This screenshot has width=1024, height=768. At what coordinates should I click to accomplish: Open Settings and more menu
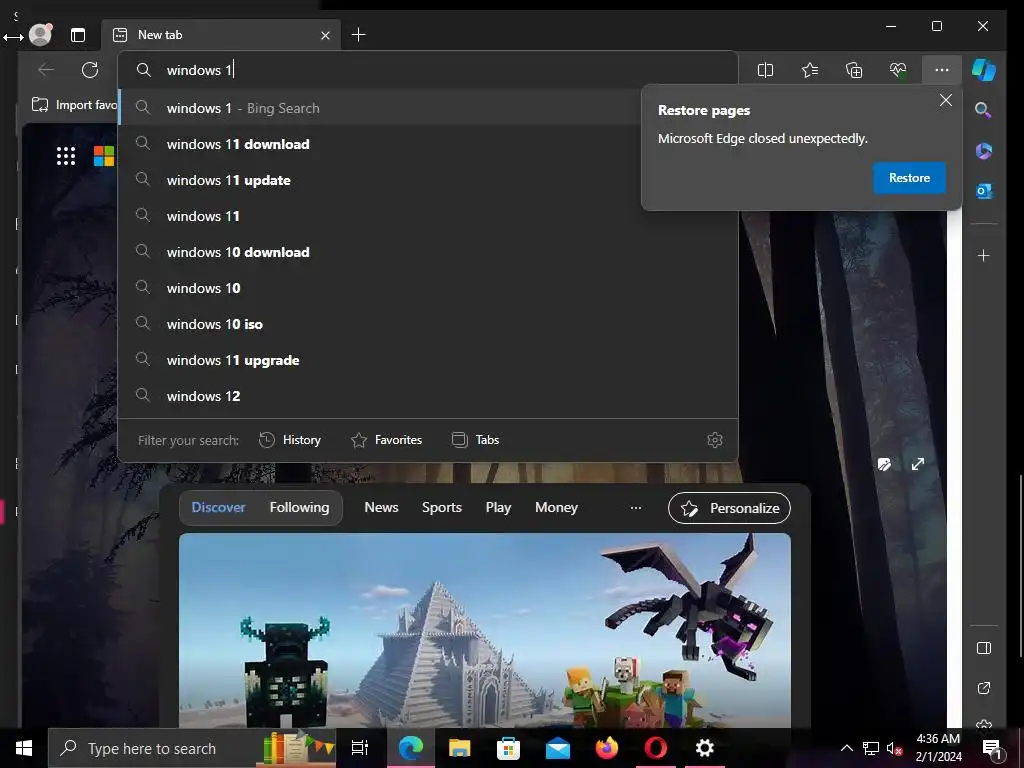pyautogui.click(x=942, y=70)
